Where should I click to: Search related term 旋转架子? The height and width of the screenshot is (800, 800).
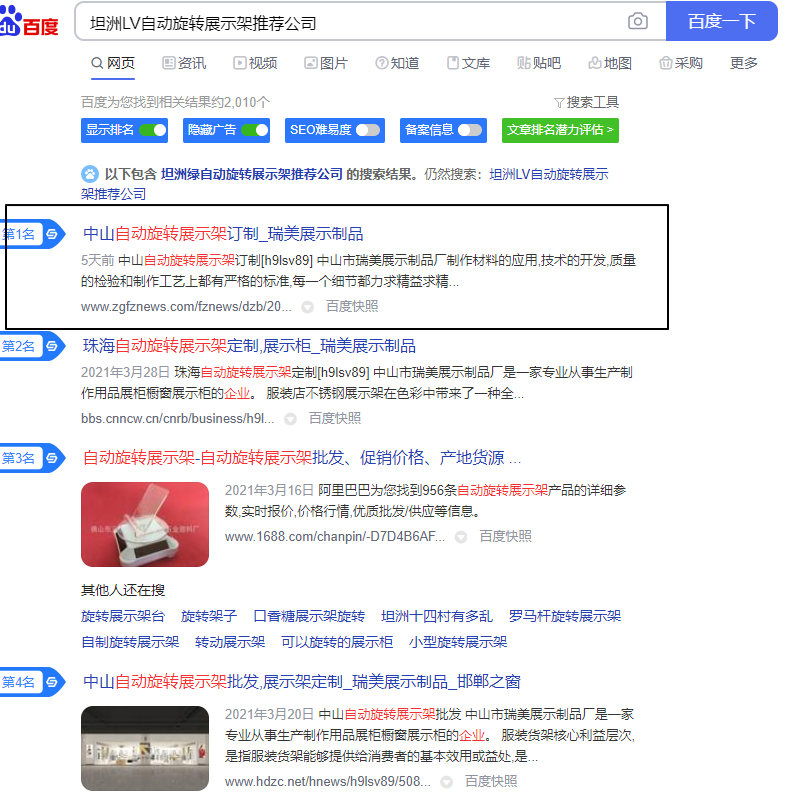[209, 616]
